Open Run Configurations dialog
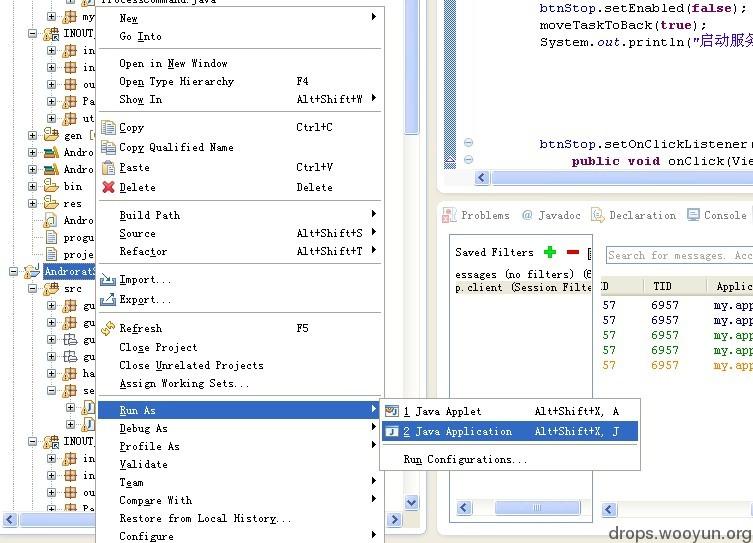 click(510, 459)
